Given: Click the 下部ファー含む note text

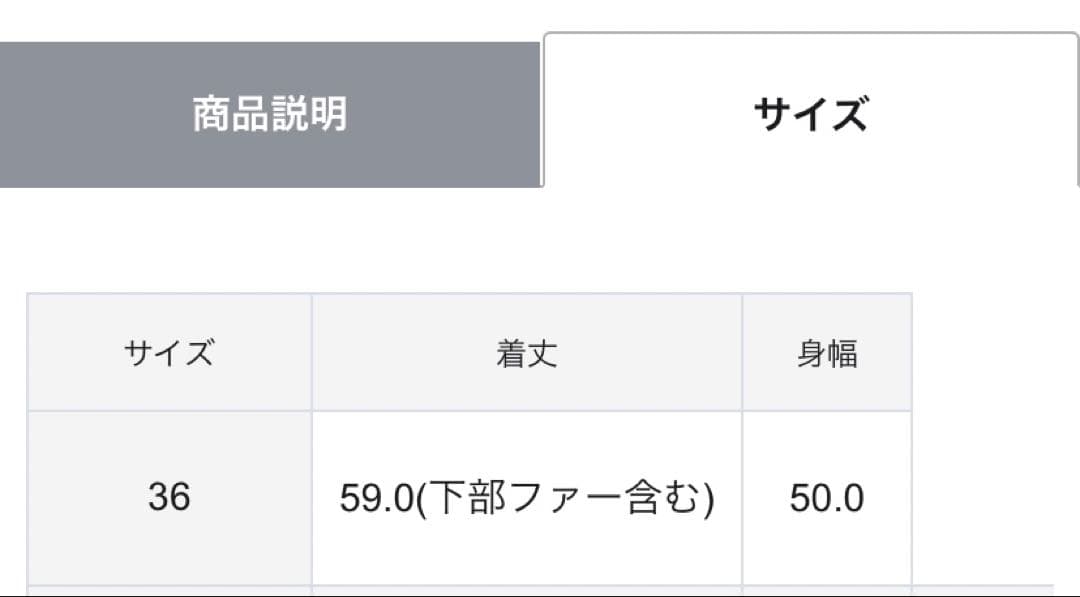Looking at the screenshot, I should [x=564, y=498].
